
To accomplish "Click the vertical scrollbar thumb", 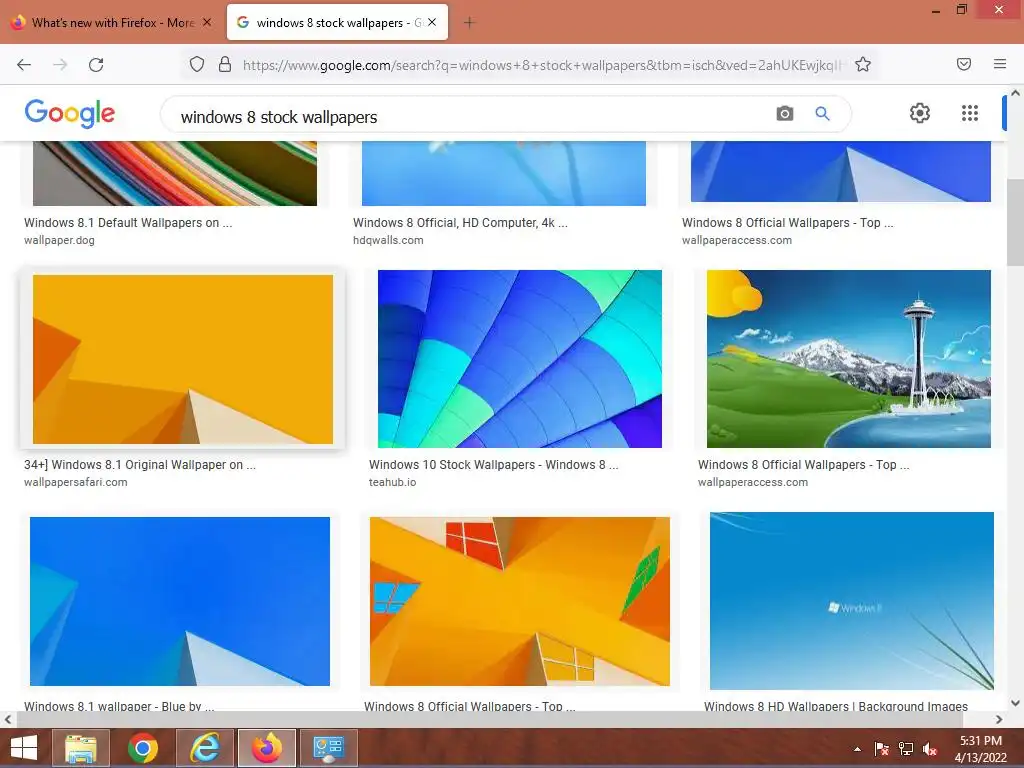I will point(1016,222).
